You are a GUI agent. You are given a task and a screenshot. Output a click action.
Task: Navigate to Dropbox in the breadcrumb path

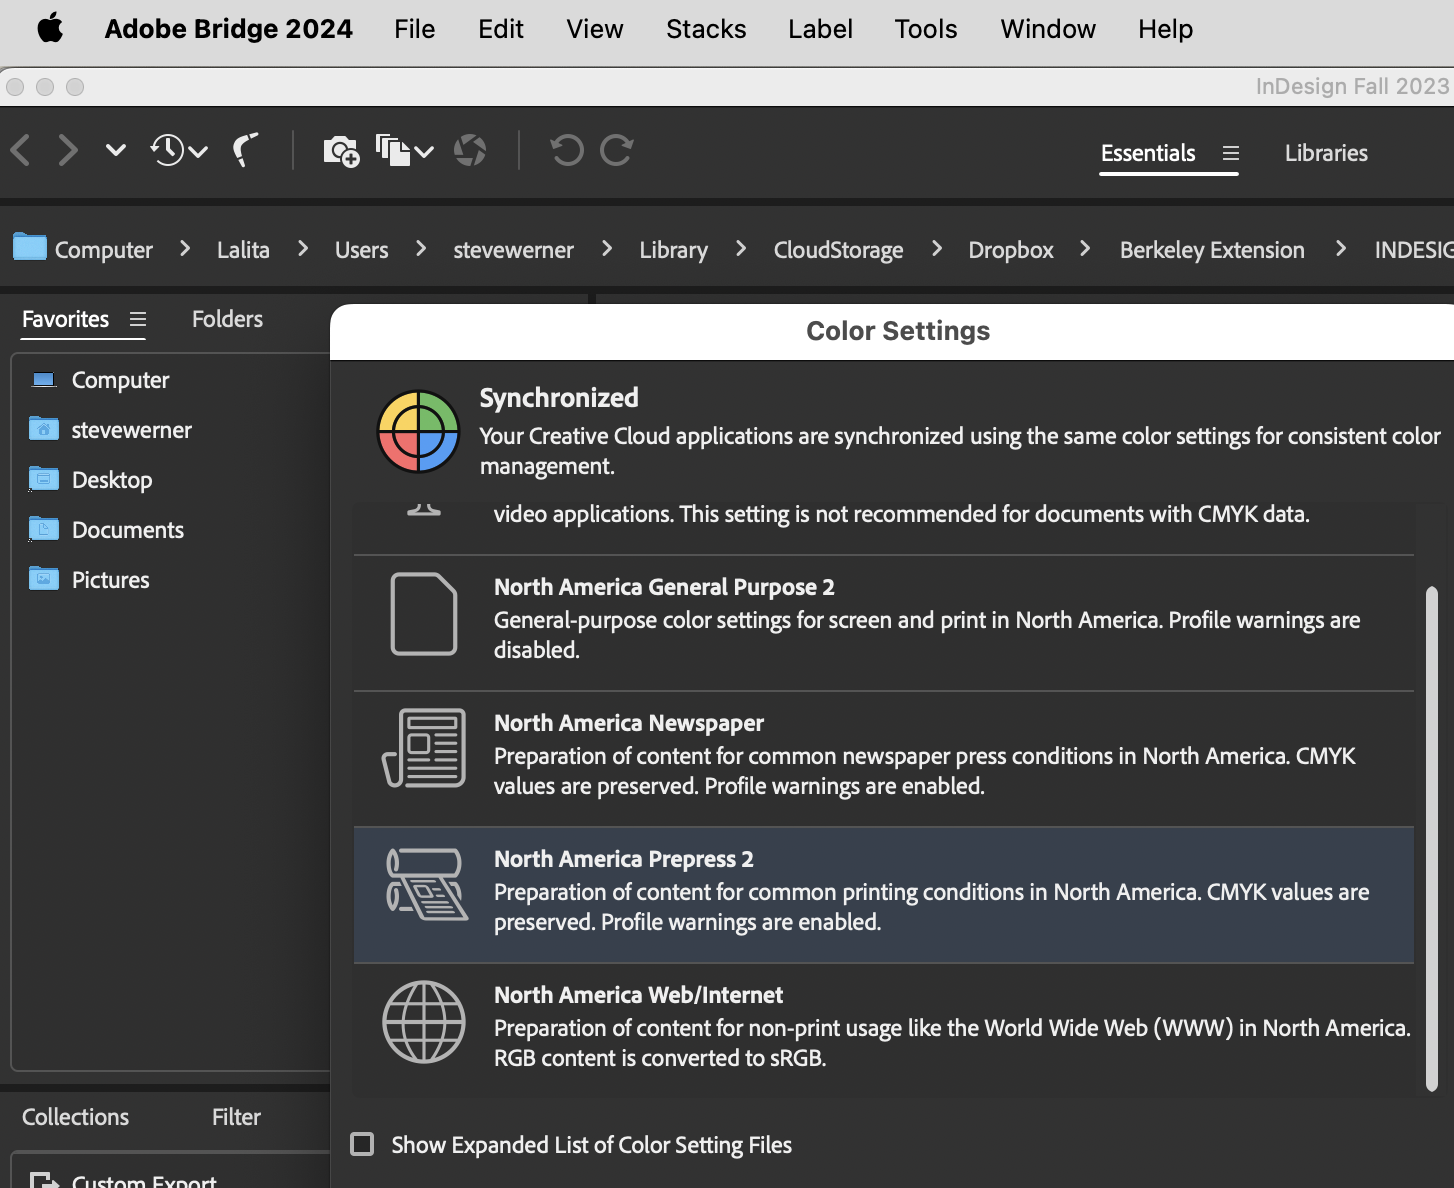click(1010, 250)
